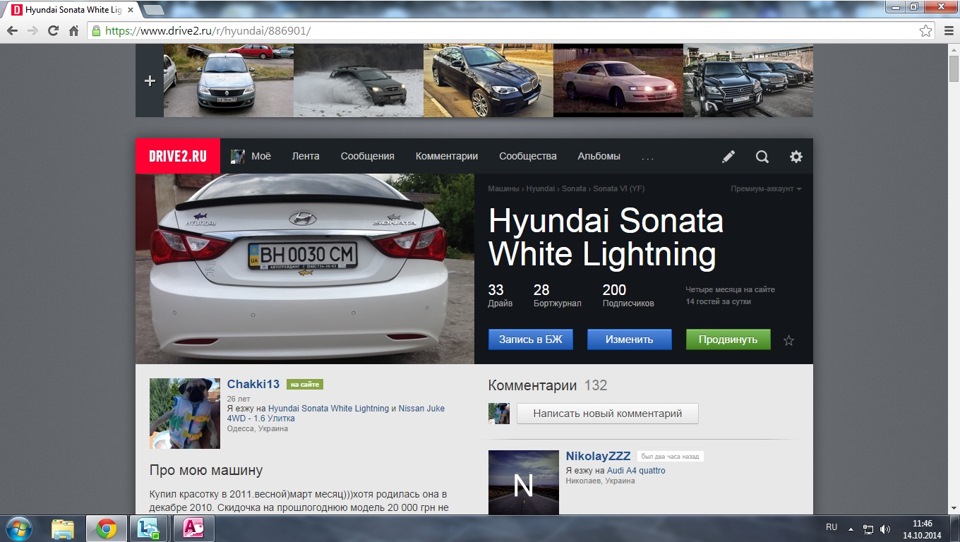Click the Chakki13 pug avatar photo
This screenshot has width=960, height=542.
click(185, 413)
